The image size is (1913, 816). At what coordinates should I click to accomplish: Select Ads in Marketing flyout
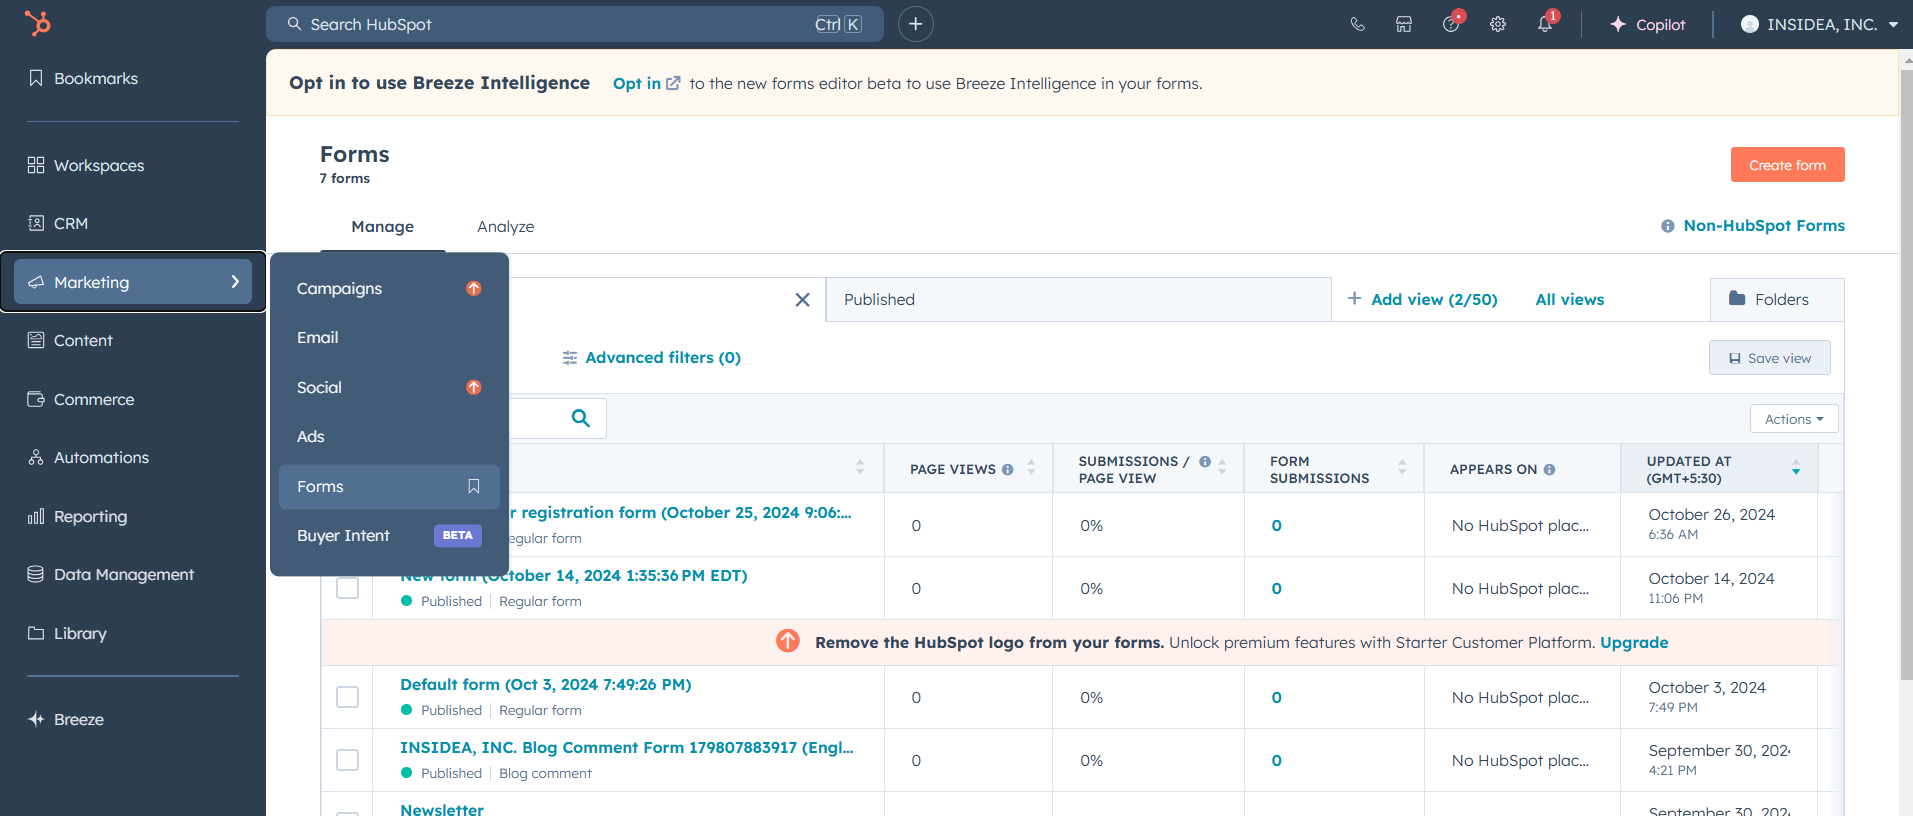tap(389, 436)
